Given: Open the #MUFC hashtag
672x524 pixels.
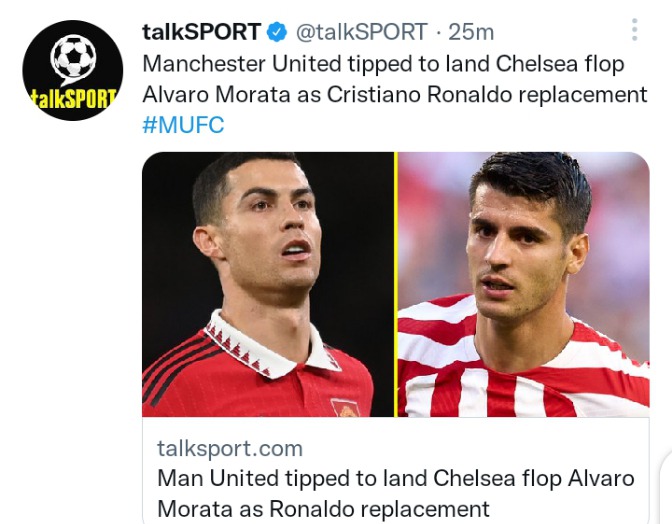Looking at the screenshot, I should point(183,125).
